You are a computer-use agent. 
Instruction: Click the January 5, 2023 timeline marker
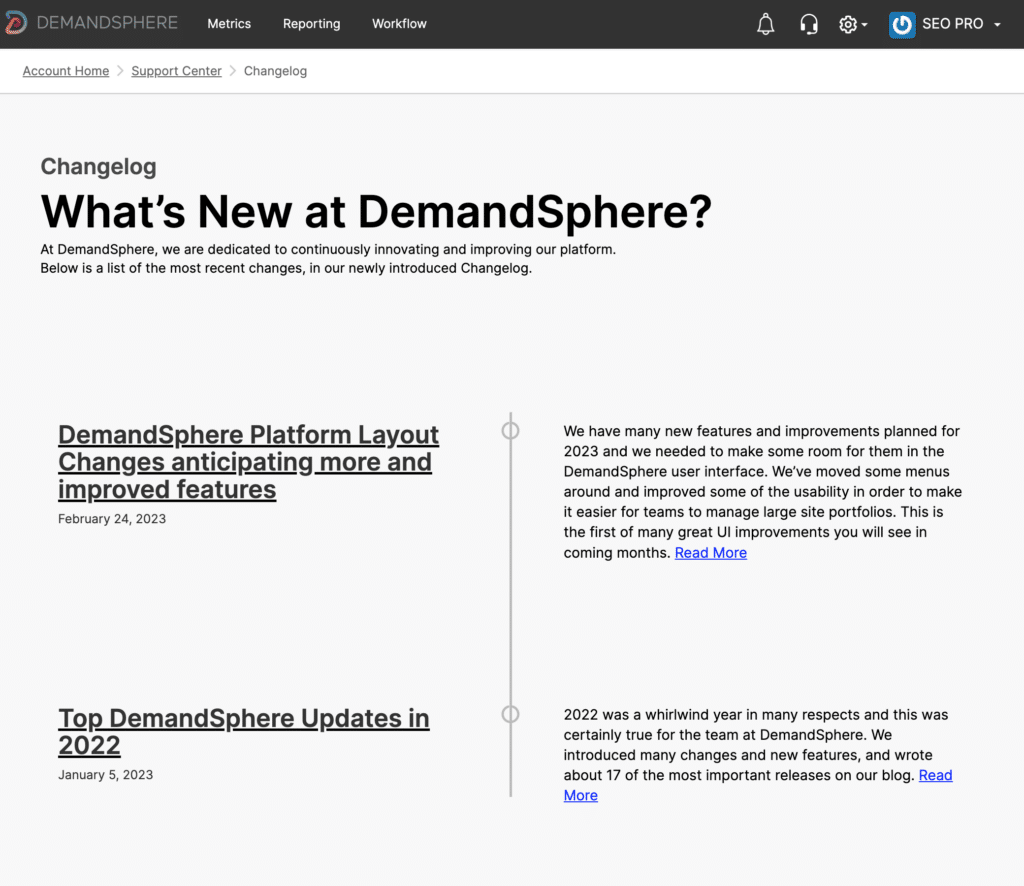coord(511,714)
